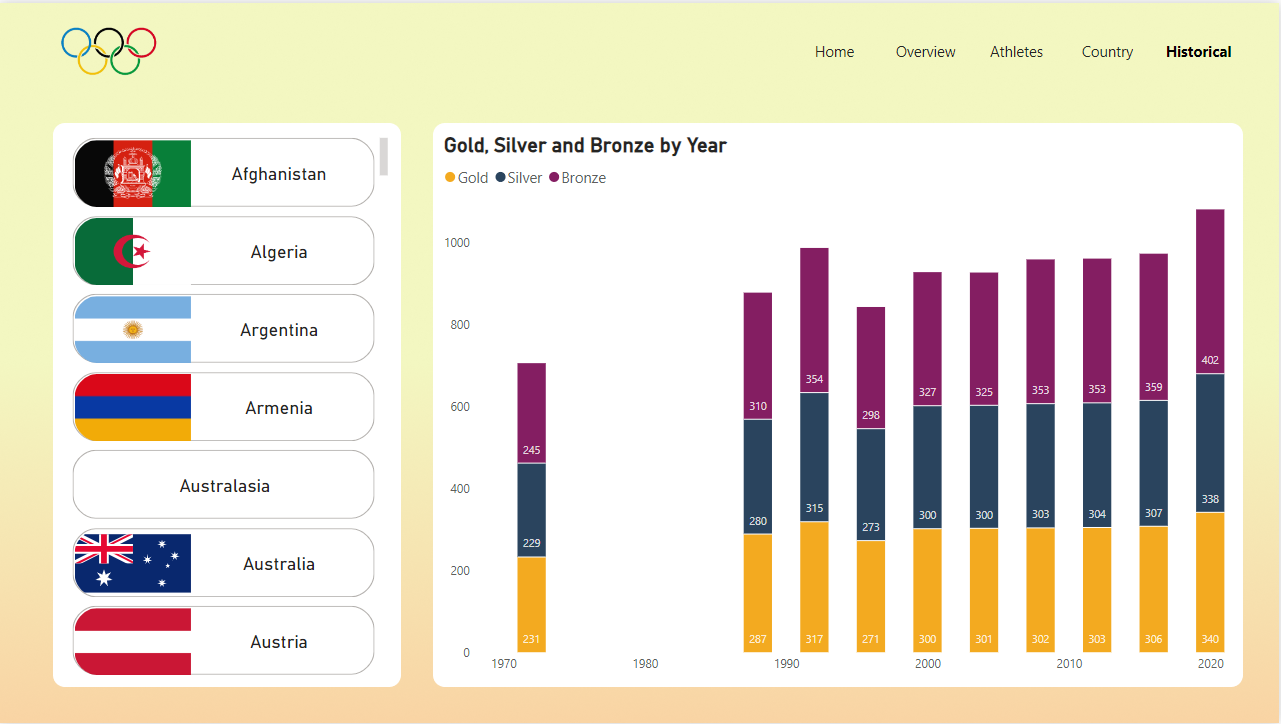This screenshot has height=724, width=1281.
Task: Select the silver bar segment labeled 304
Action: click(1097, 465)
